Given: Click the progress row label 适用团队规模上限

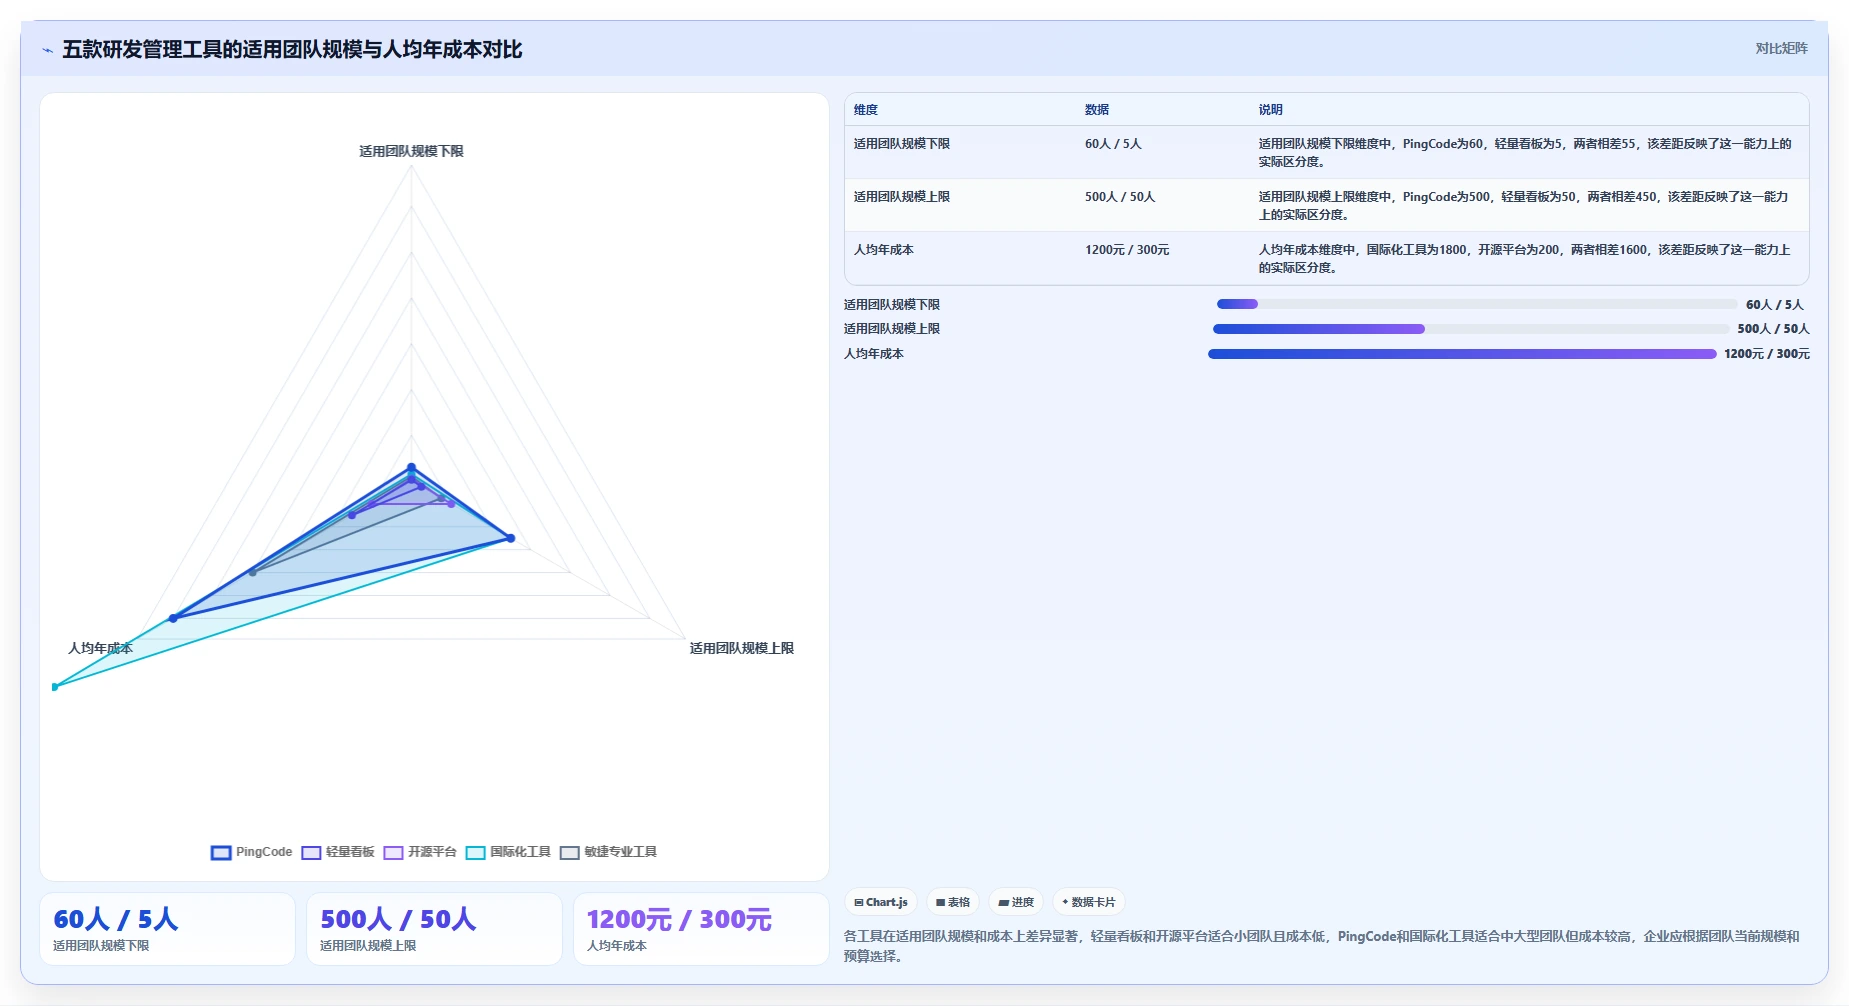Looking at the screenshot, I should [892, 329].
